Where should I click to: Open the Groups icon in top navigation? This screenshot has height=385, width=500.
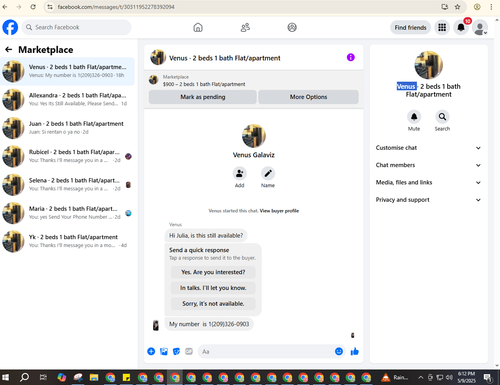click(x=292, y=27)
